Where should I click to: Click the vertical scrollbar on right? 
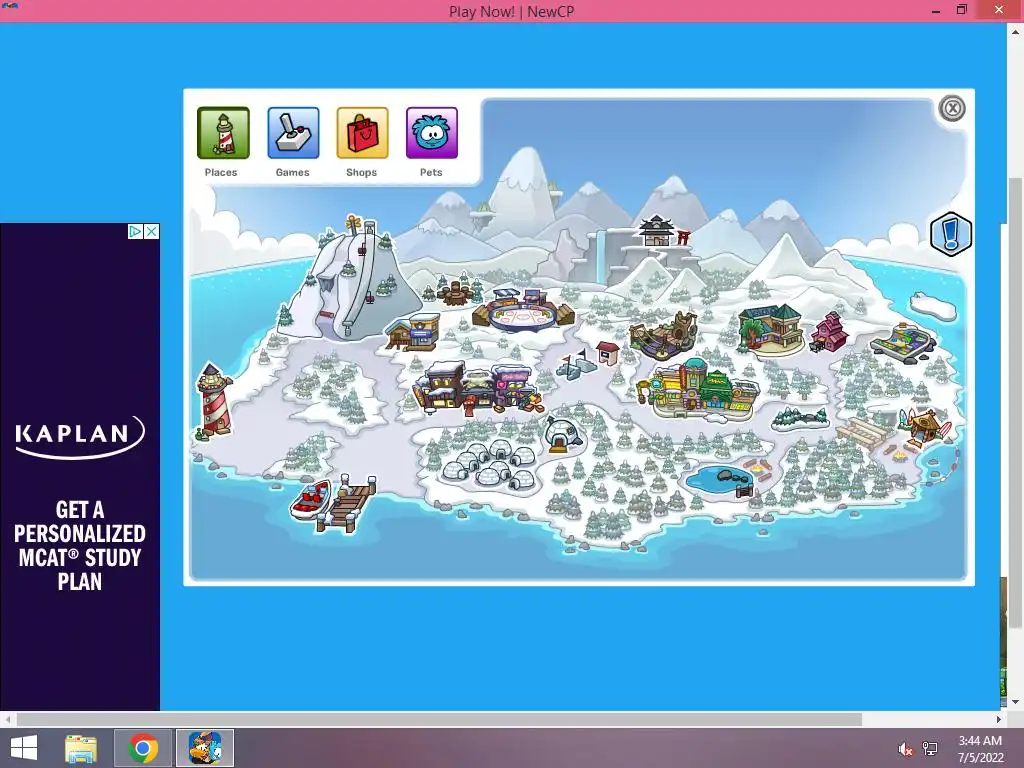tap(1015, 403)
